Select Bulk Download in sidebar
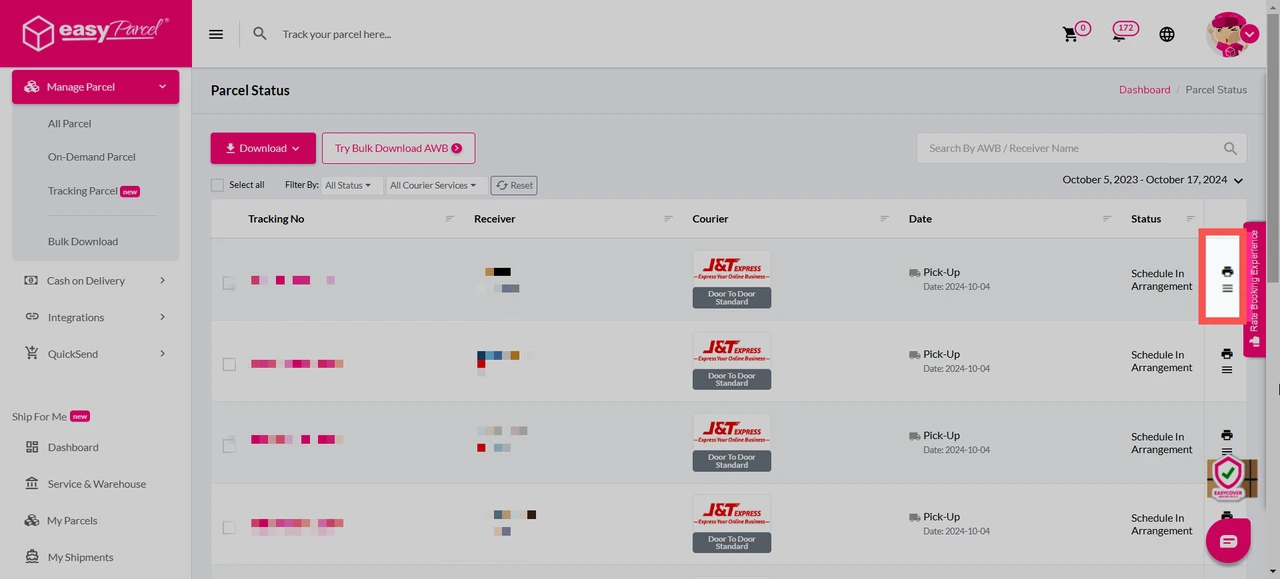The height and width of the screenshot is (579, 1280). click(83, 242)
